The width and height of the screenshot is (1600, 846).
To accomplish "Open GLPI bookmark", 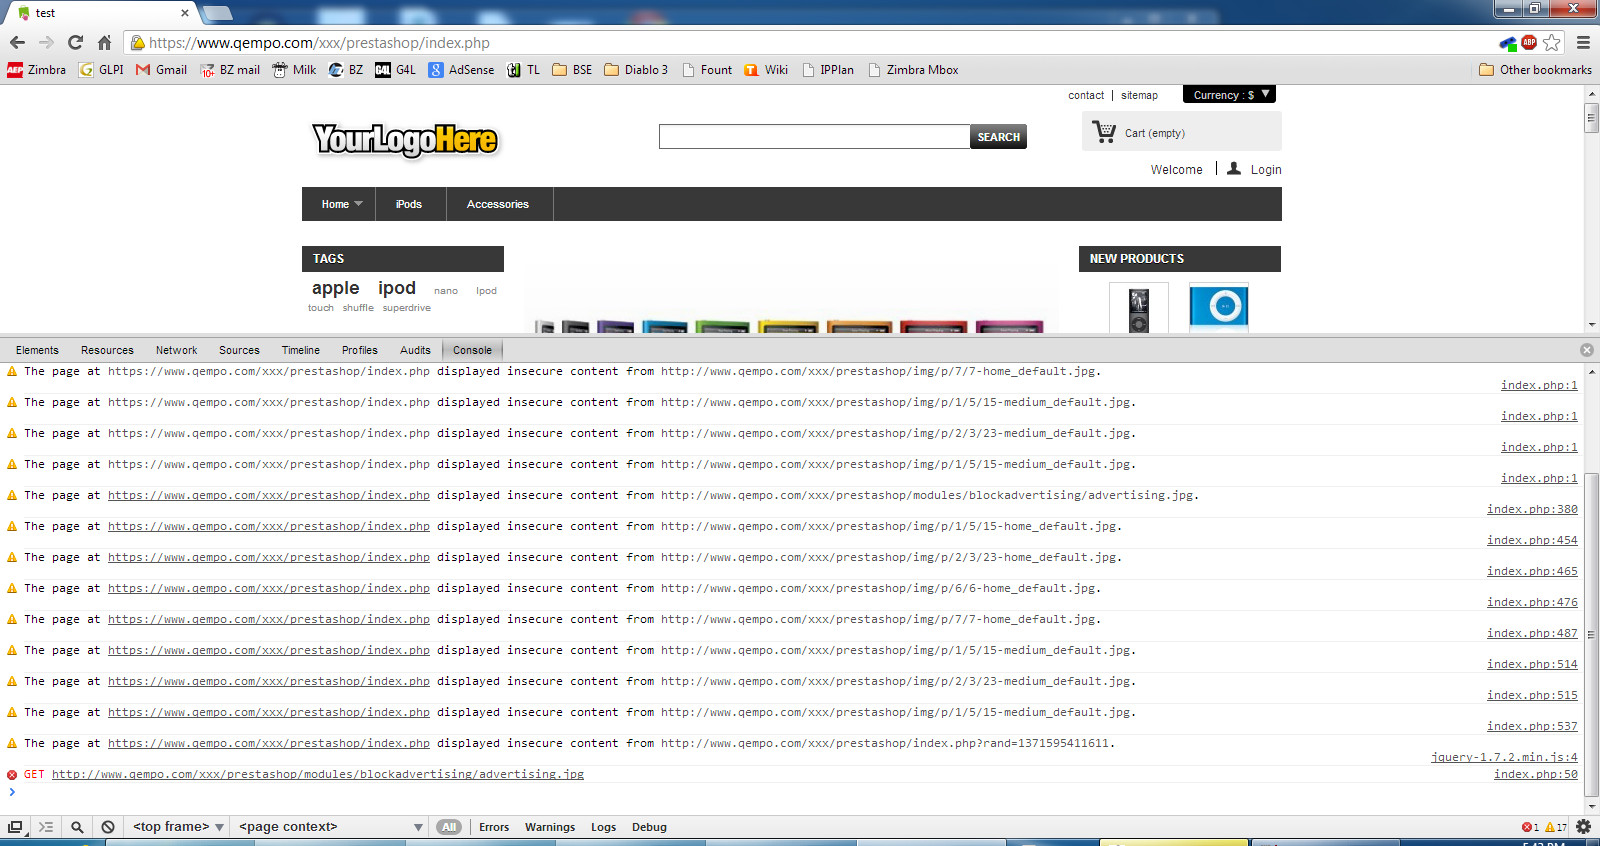I will (x=101, y=70).
